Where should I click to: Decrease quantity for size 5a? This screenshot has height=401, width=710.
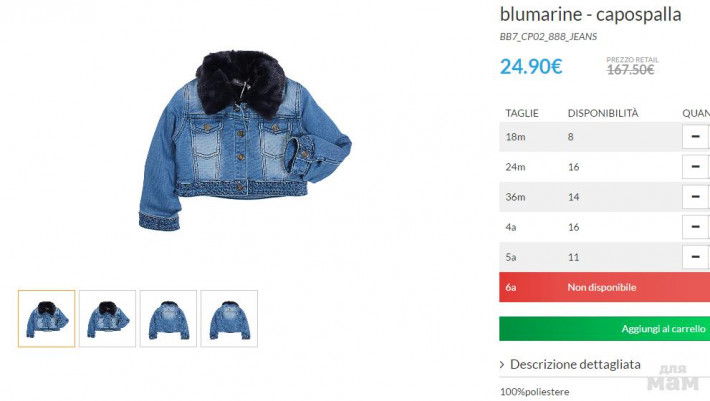[x=696, y=257]
